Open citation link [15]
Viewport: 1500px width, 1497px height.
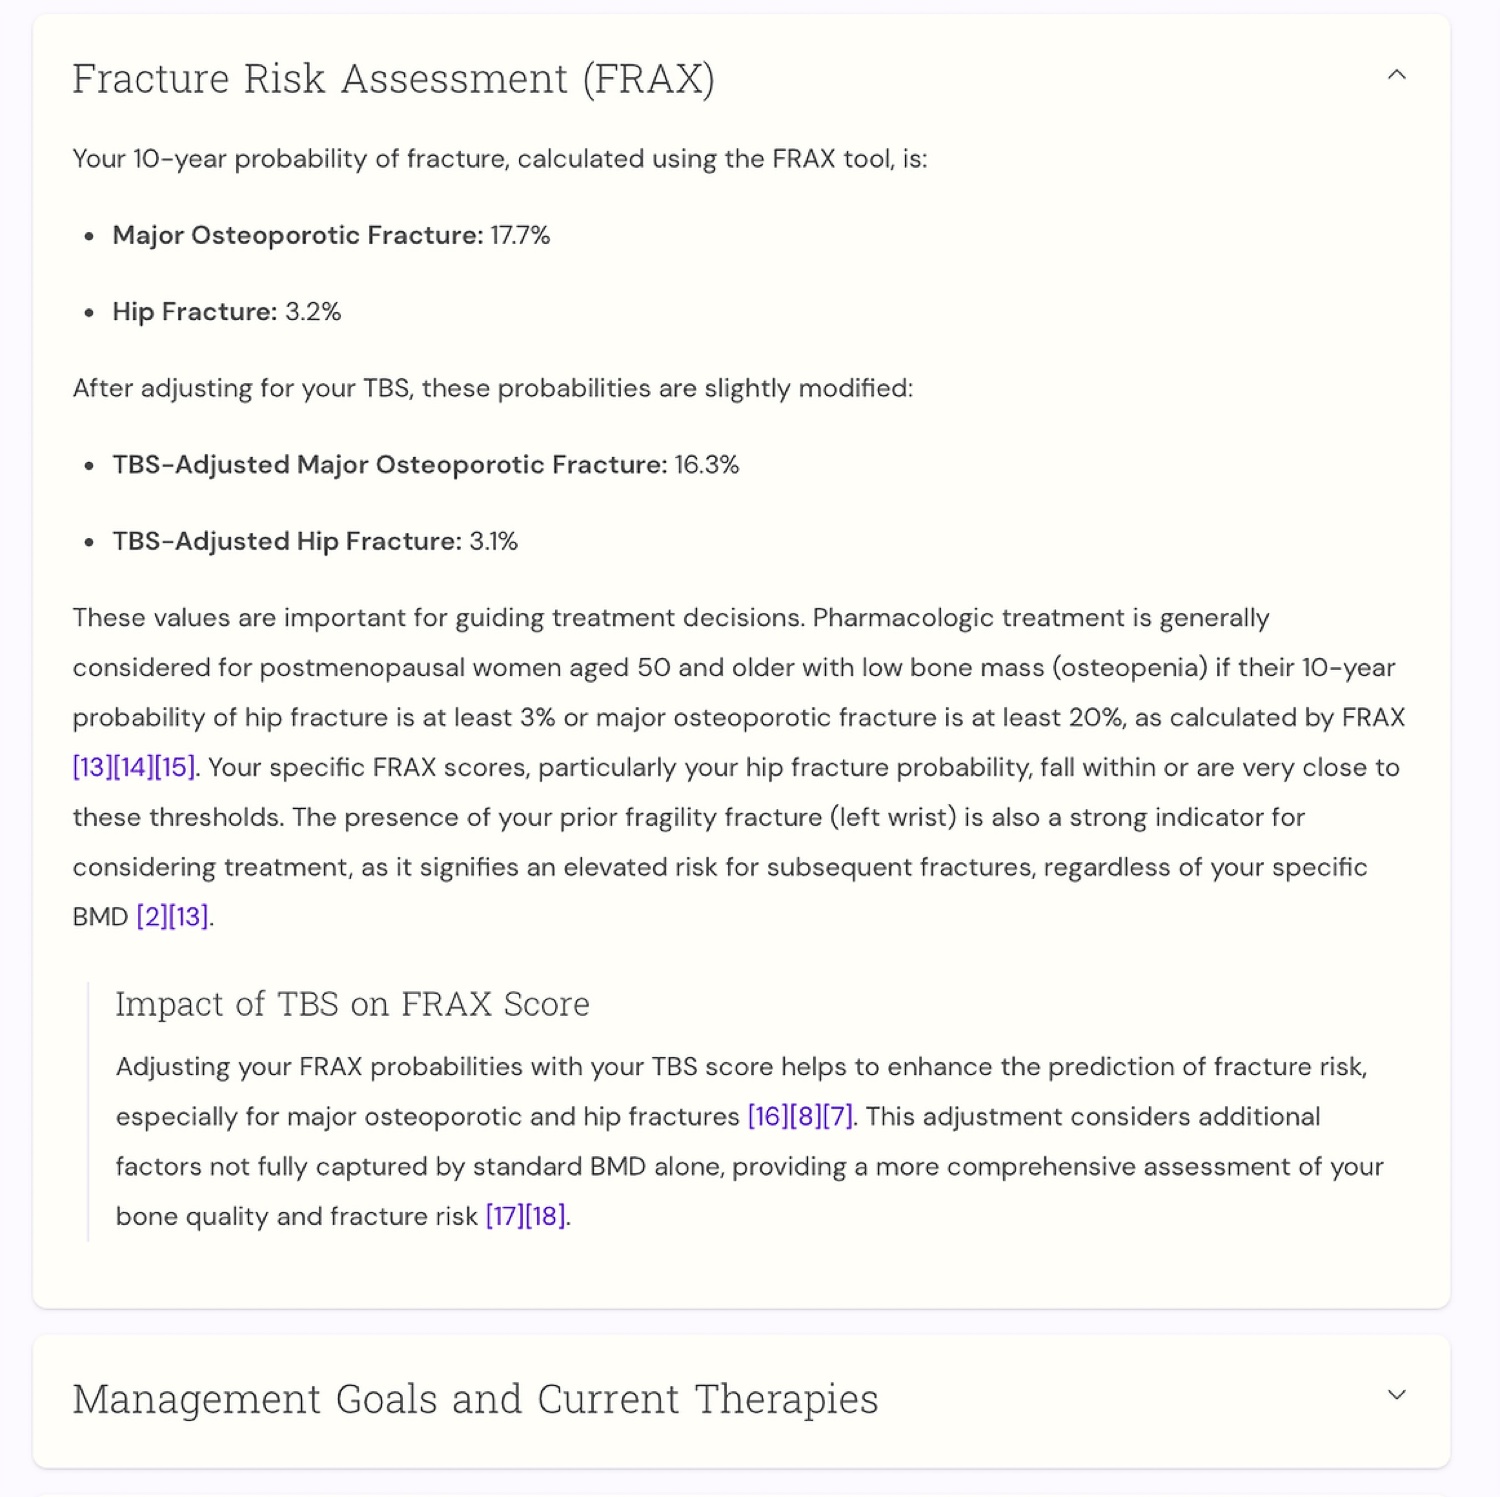coord(175,768)
